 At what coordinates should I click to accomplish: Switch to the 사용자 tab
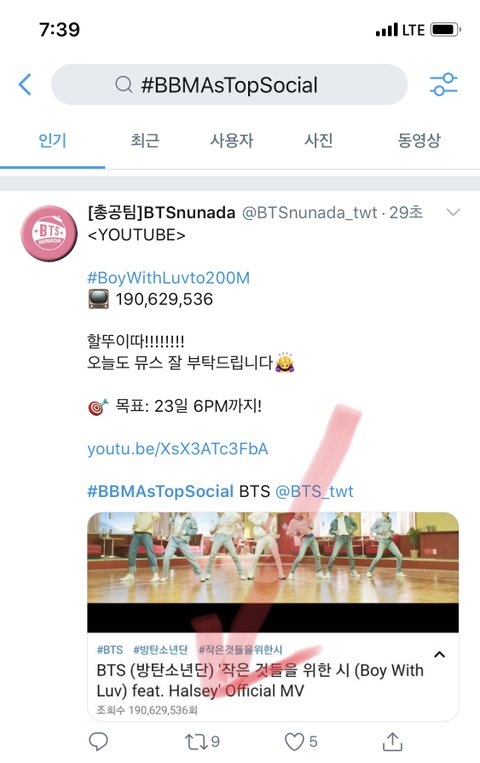(x=232, y=141)
